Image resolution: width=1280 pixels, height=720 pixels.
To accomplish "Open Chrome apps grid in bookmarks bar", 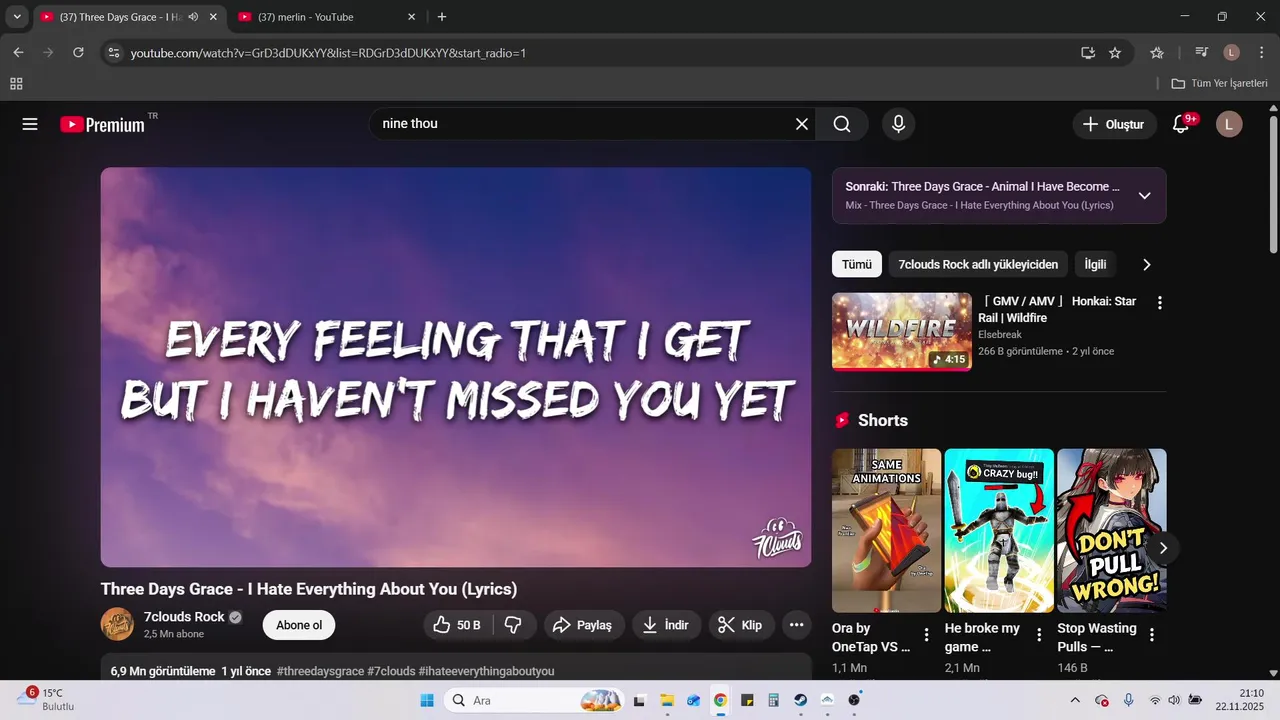I will pyautogui.click(x=16, y=83).
